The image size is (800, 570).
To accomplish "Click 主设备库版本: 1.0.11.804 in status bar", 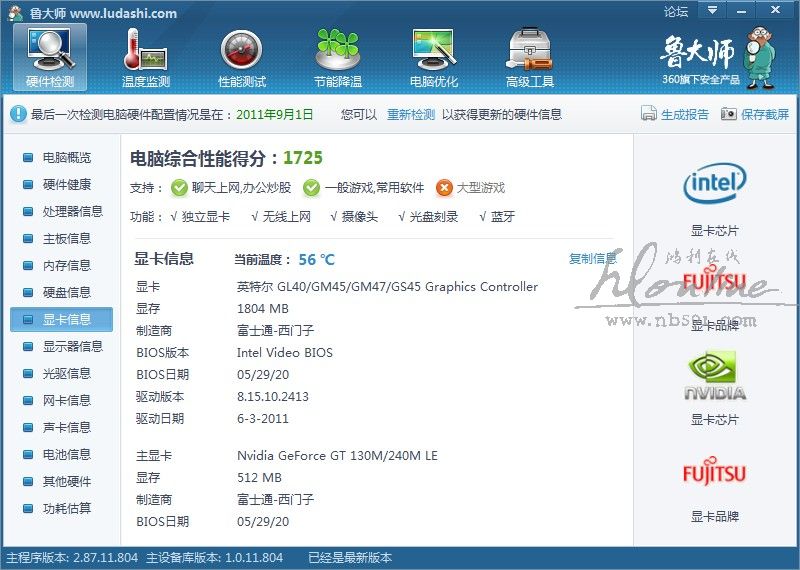I will pos(214,558).
